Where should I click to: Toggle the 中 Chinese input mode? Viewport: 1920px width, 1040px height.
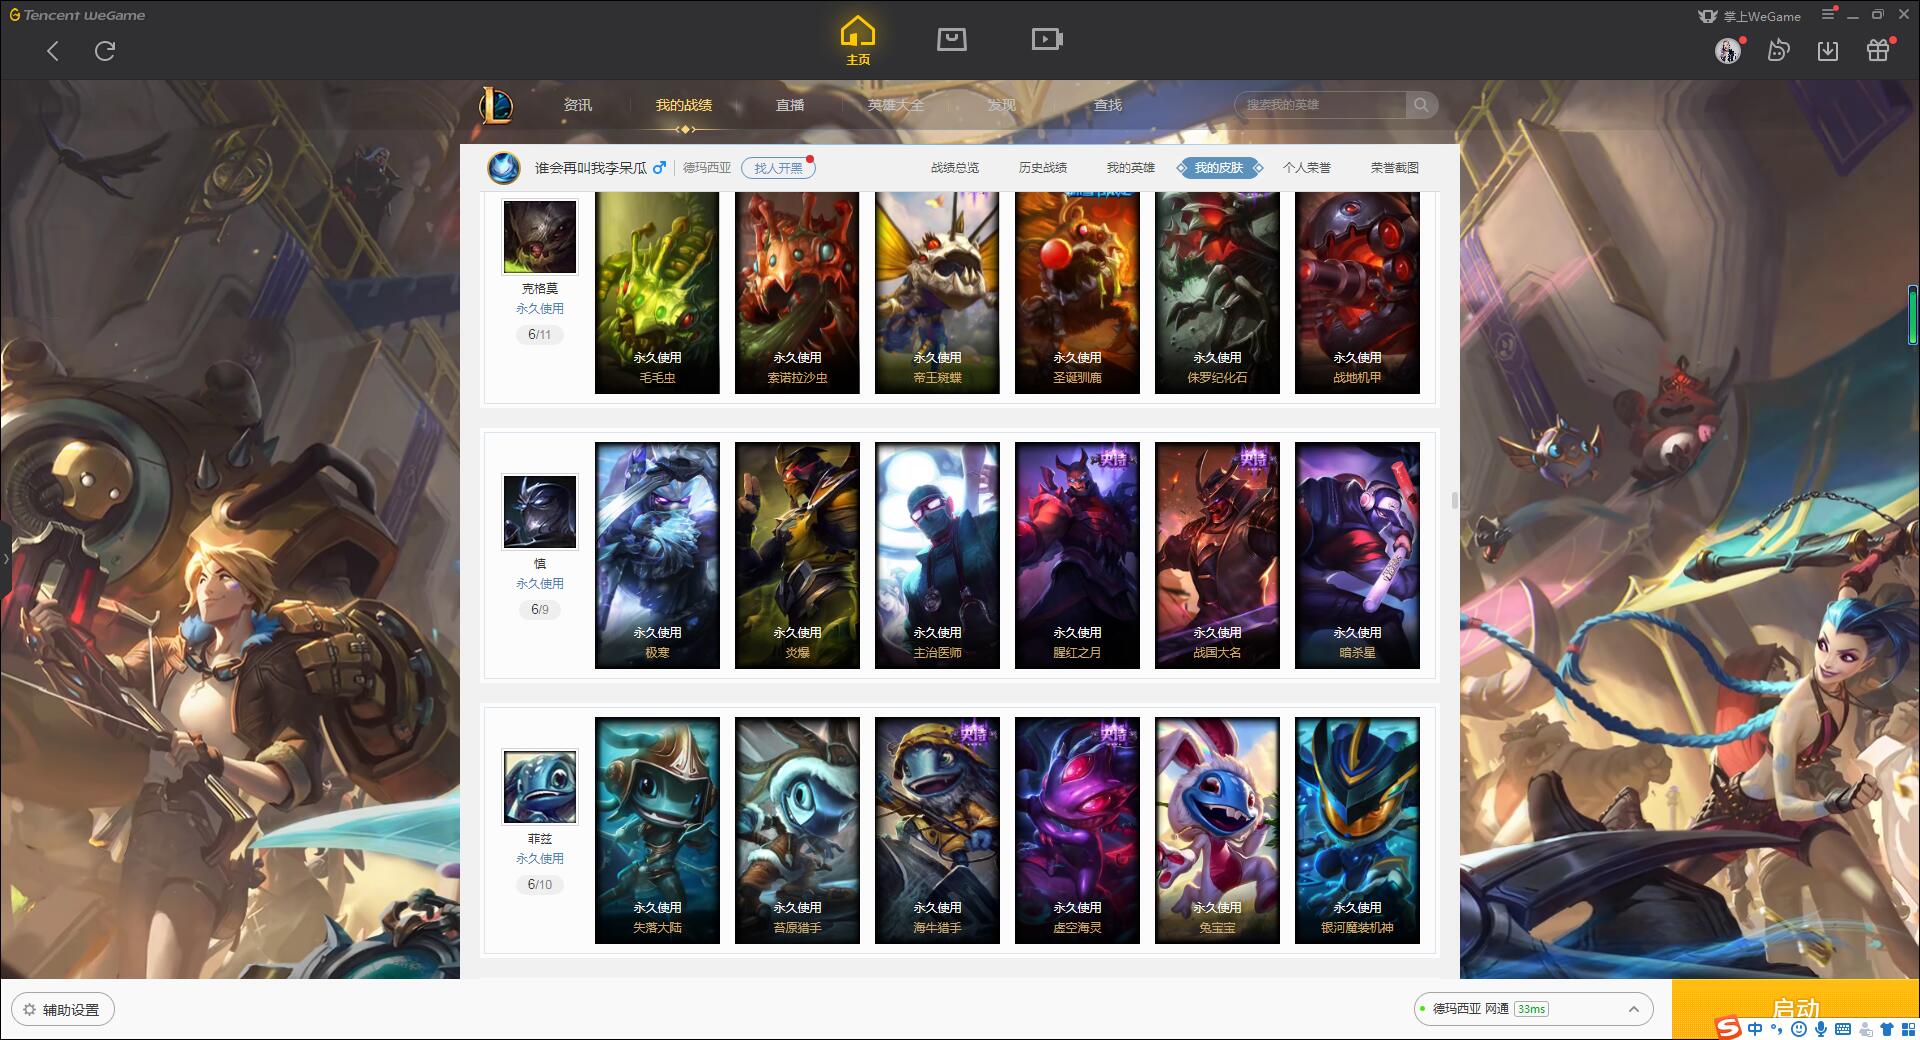tap(1755, 1029)
